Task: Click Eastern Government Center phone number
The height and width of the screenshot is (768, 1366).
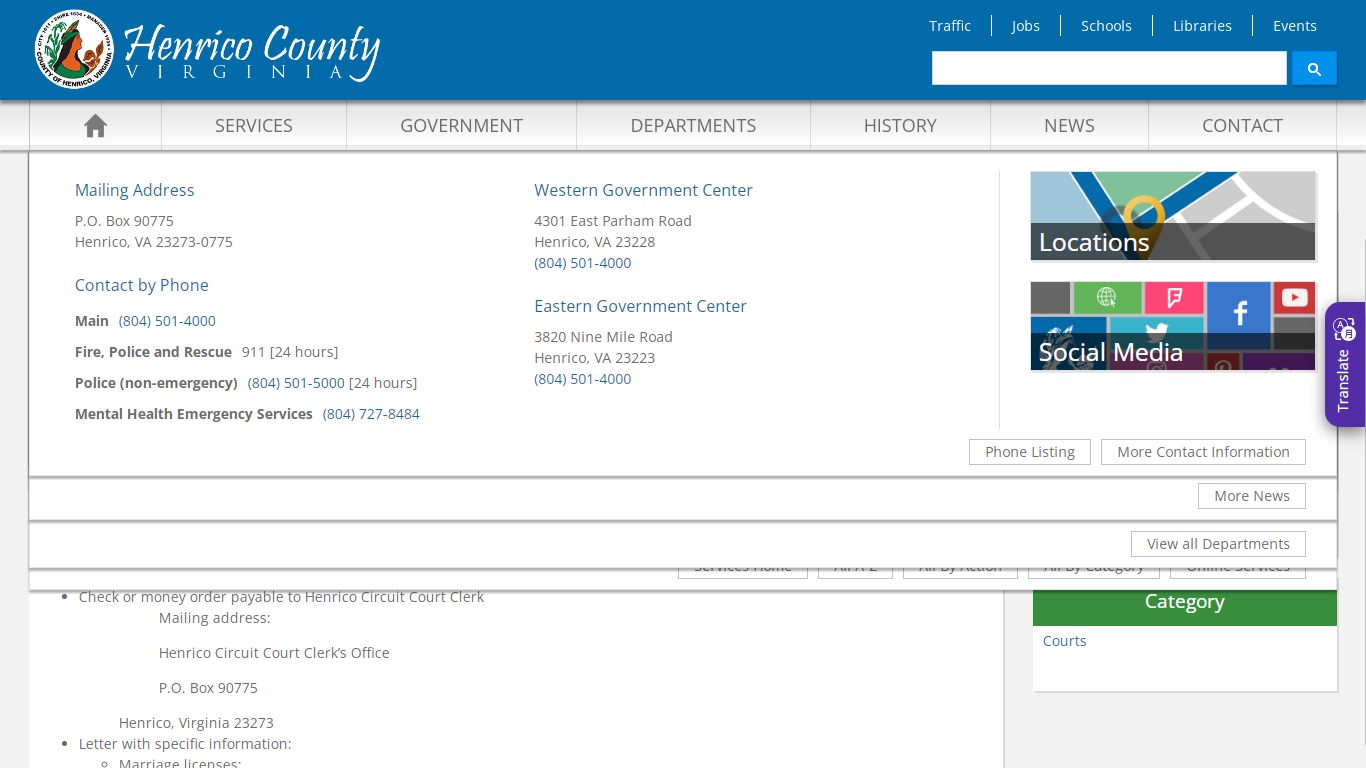Action: (x=583, y=379)
